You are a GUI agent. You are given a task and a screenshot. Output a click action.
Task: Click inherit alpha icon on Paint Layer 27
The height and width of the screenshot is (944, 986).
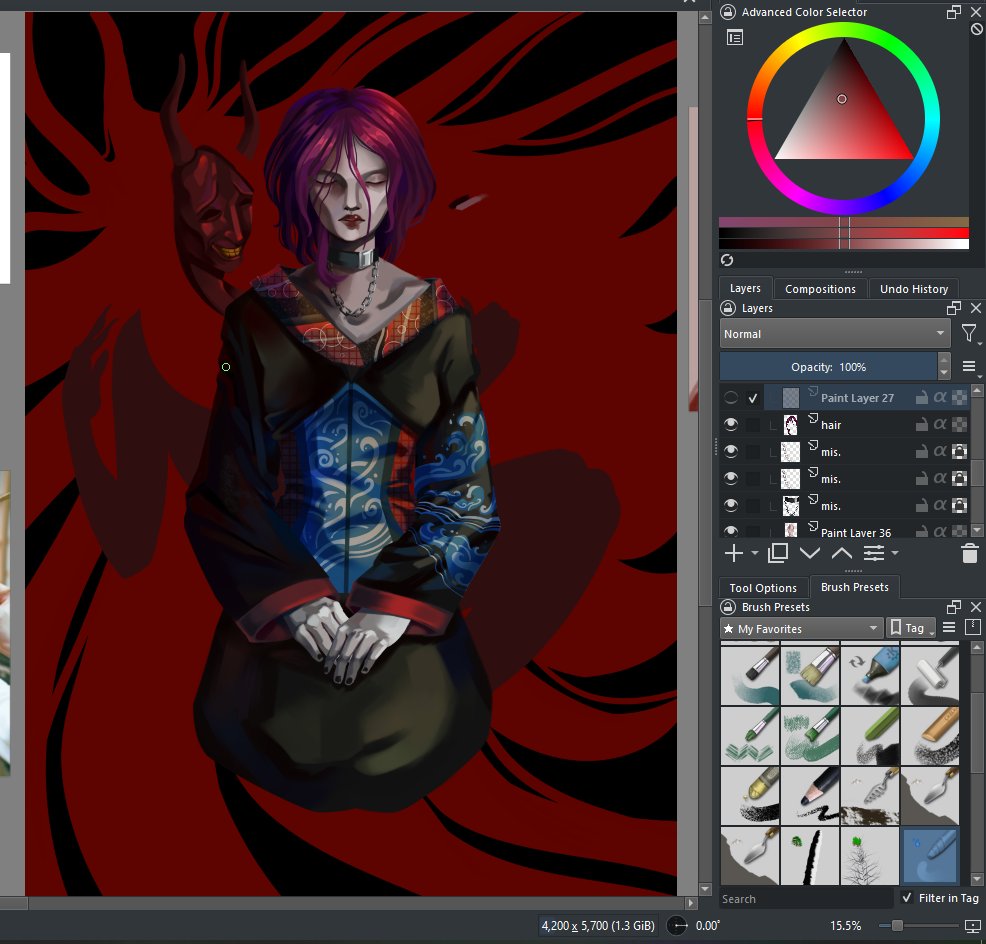940,397
